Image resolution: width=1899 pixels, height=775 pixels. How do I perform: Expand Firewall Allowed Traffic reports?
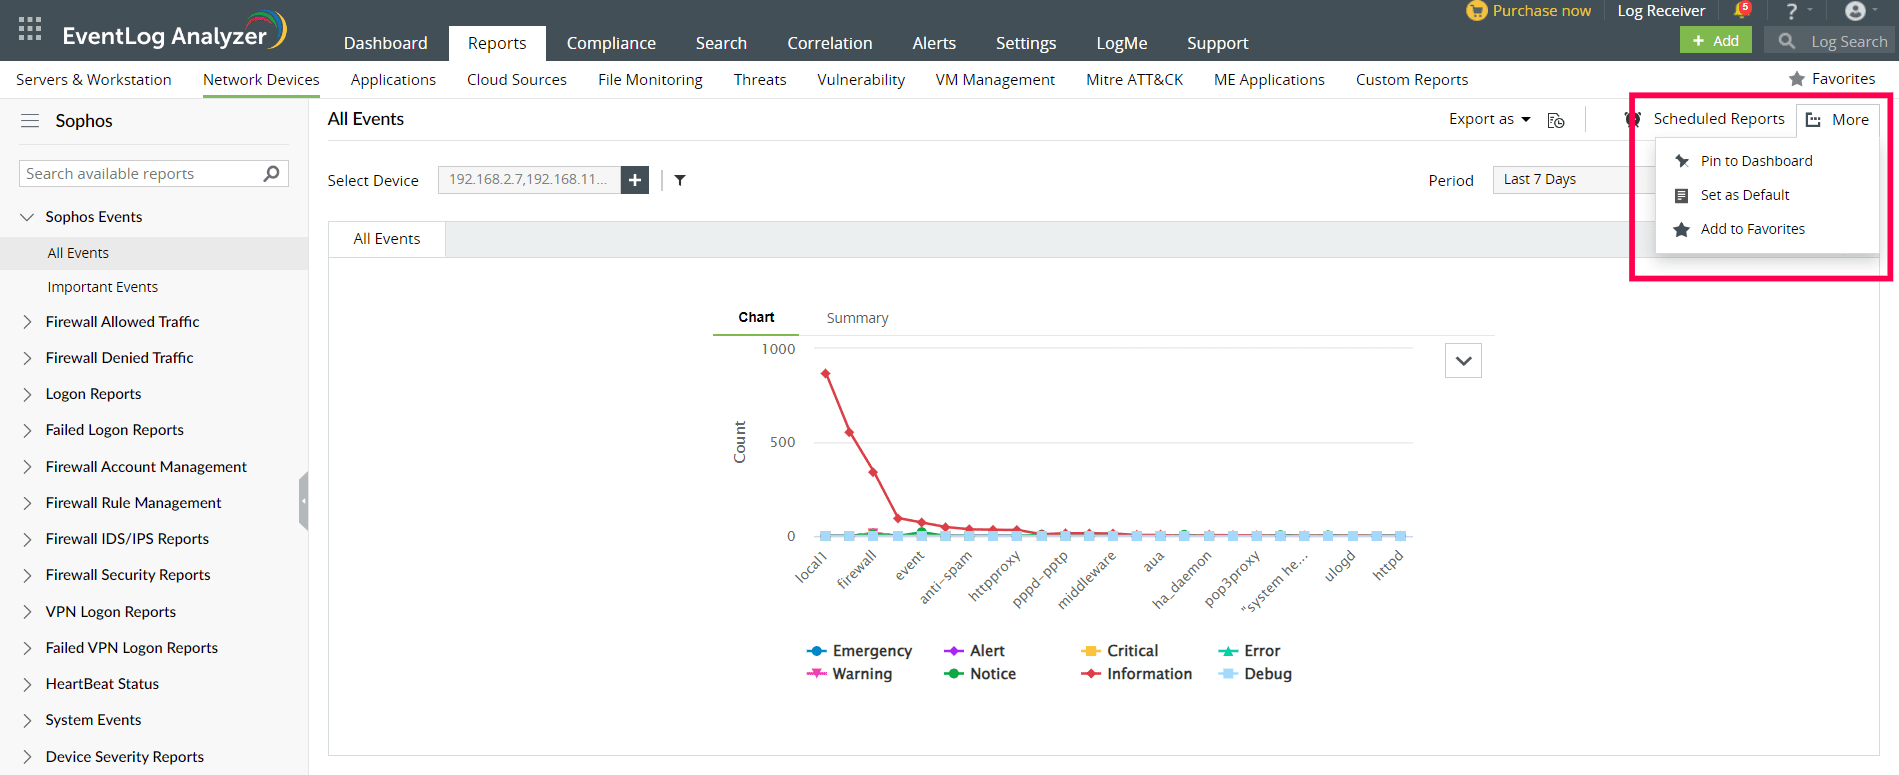[x=28, y=322]
